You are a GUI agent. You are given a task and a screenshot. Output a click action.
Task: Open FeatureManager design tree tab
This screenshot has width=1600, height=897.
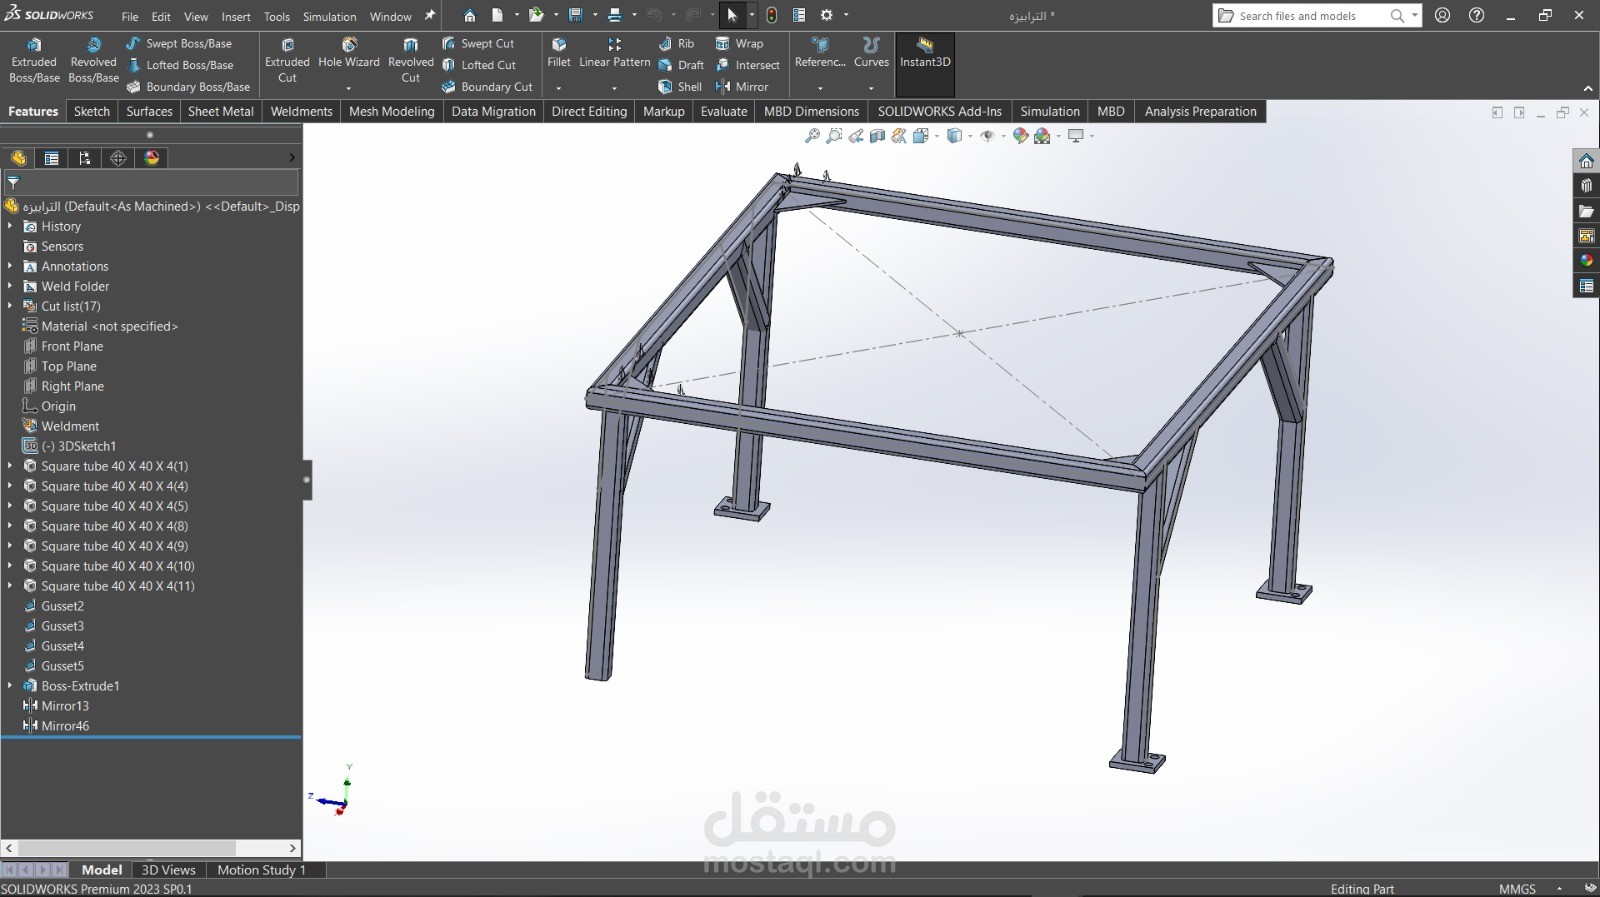[x=18, y=158]
